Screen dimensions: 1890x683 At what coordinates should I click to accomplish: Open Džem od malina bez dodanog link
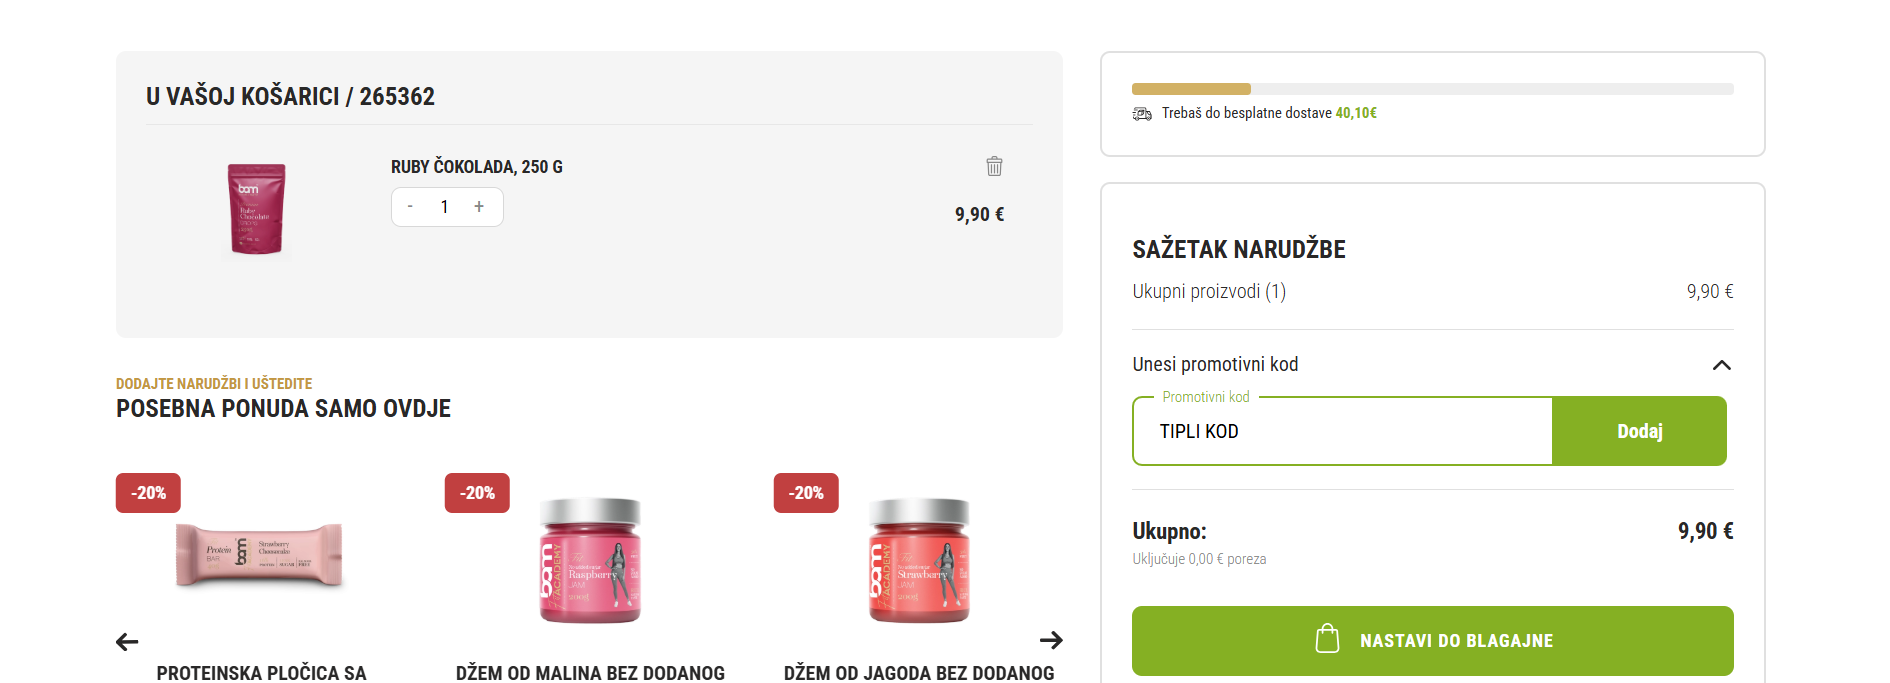pos(590,673)
